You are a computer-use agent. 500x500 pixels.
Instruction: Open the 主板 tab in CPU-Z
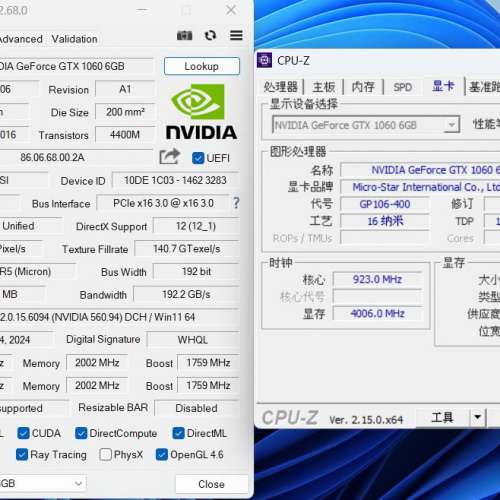323,87
